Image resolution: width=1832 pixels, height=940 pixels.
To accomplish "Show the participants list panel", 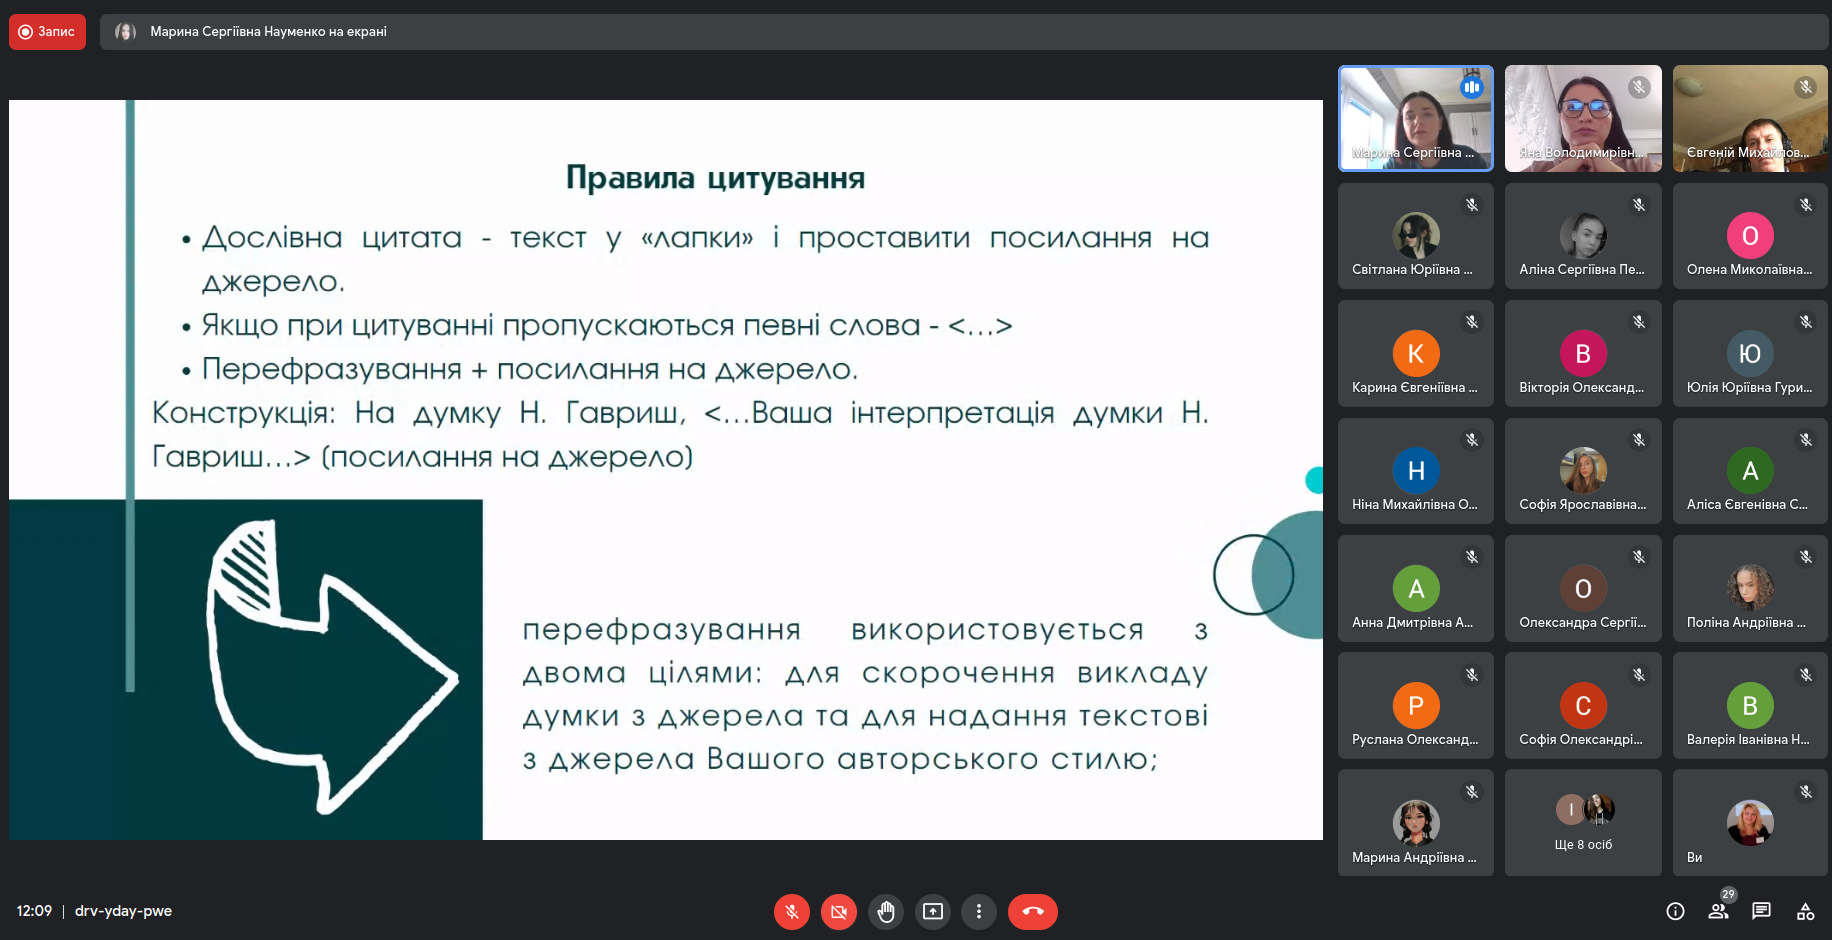I will (1718, 911).
